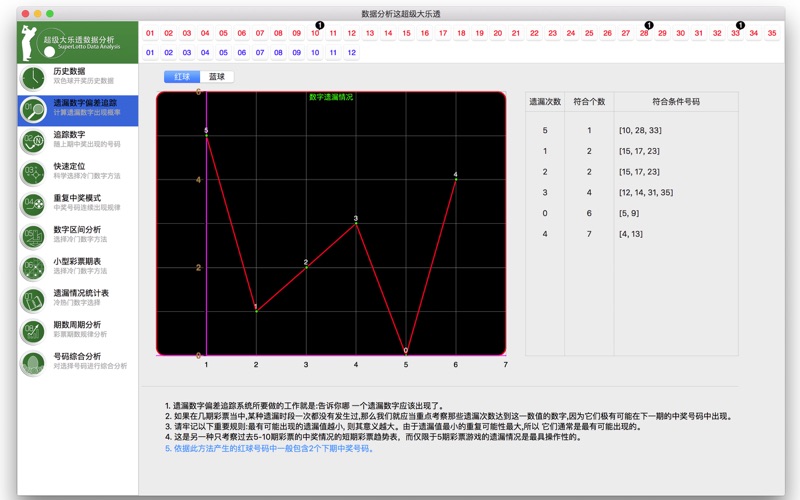The height and width of the screenshot is (500, 800).
Task: Click the 追踪数字 menu label
Action: 69,135
